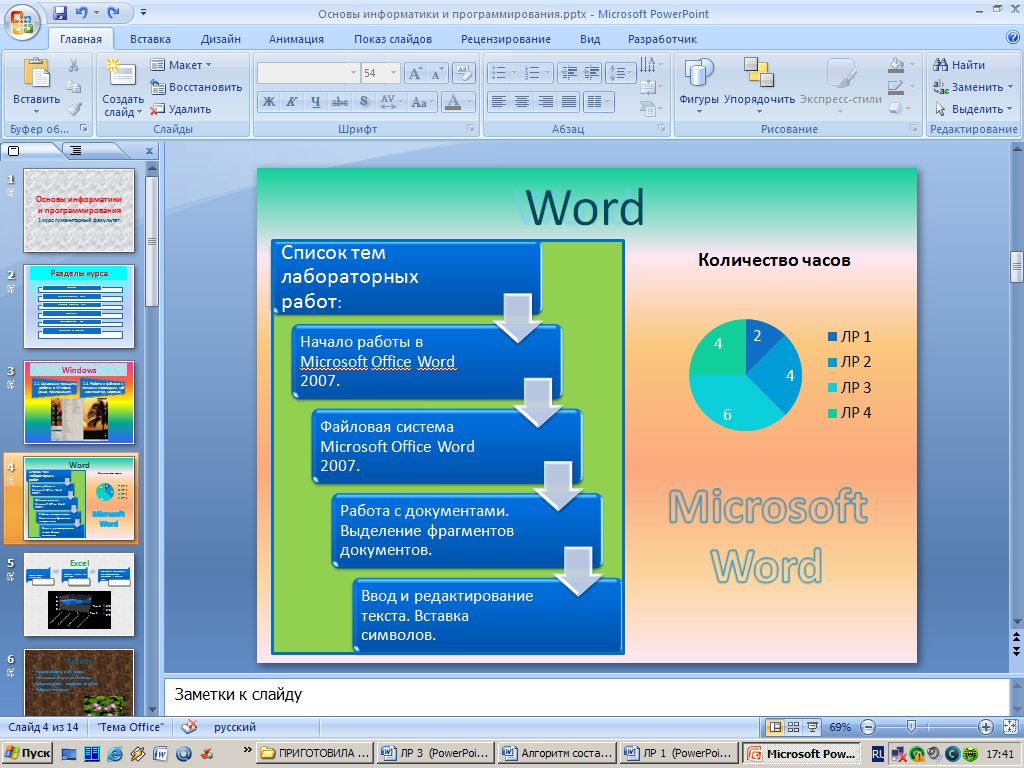This screenshot has width=1024, height=768.
Task: Toggle Justify text alignment
Action: [569, 102]
